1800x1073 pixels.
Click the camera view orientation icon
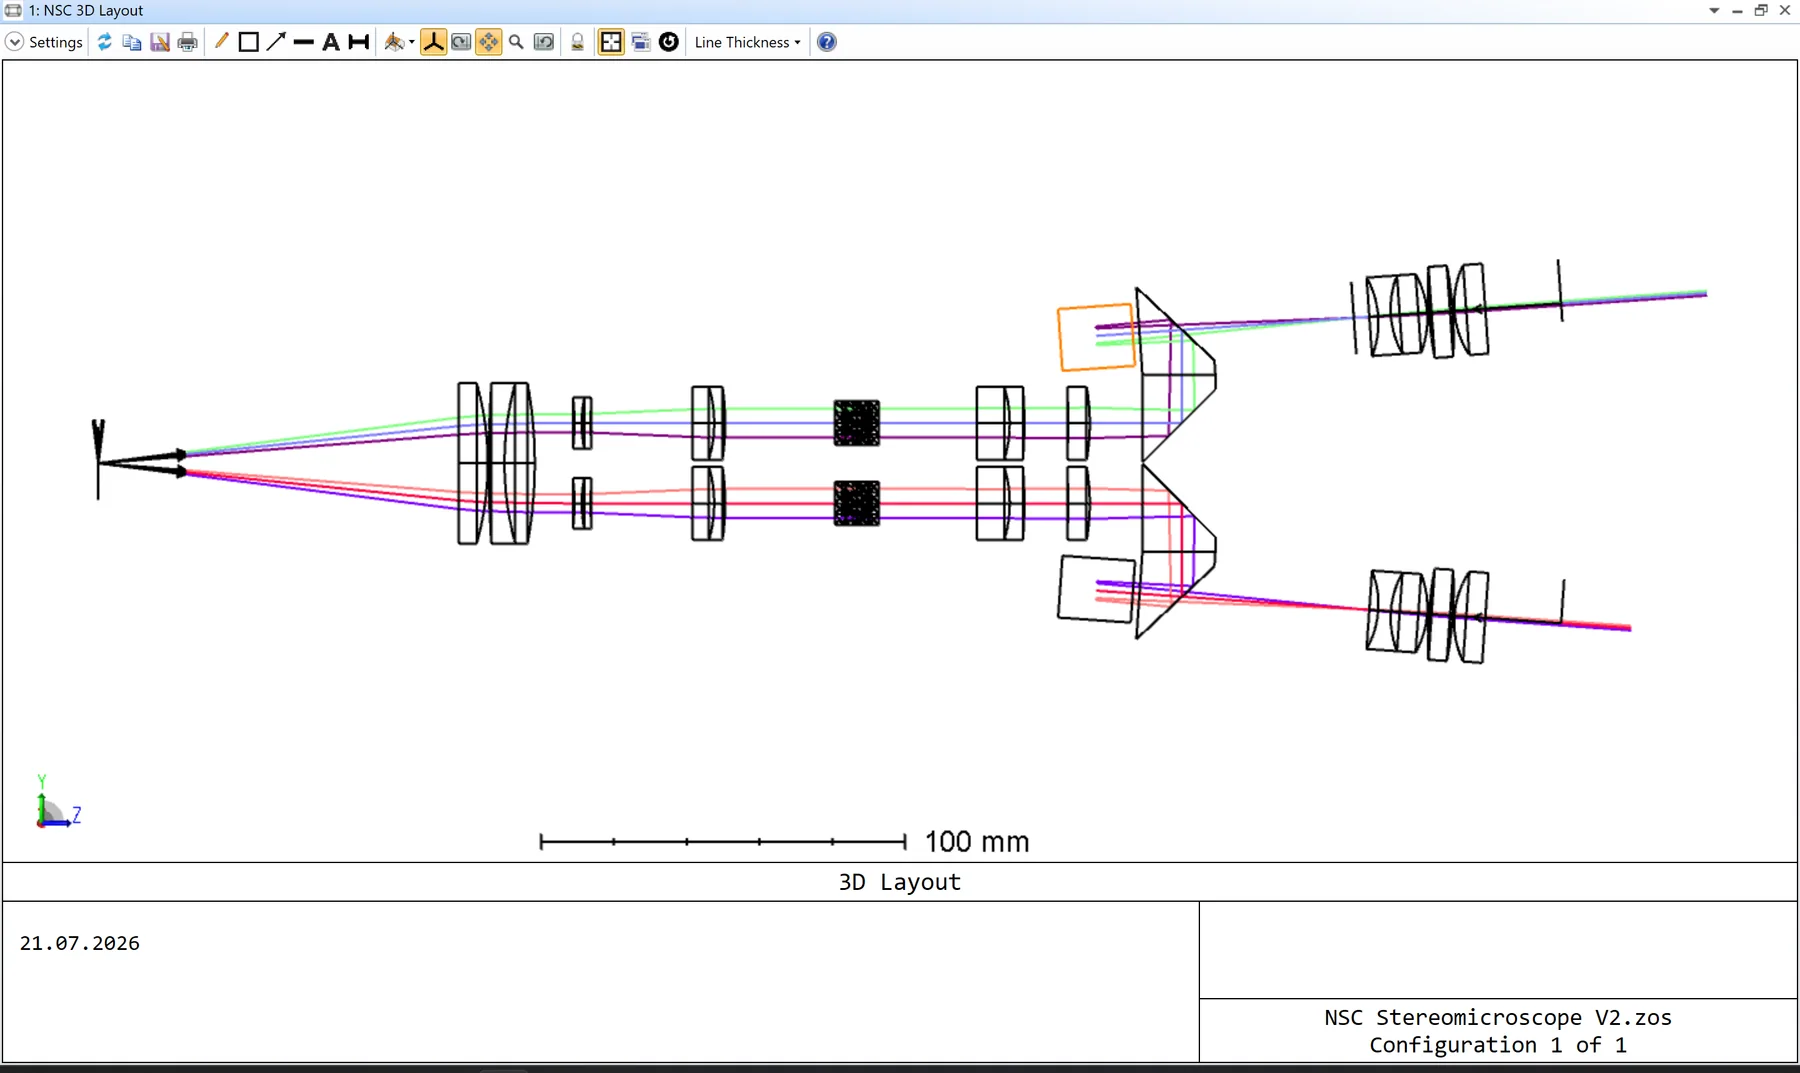pos(394,42)
